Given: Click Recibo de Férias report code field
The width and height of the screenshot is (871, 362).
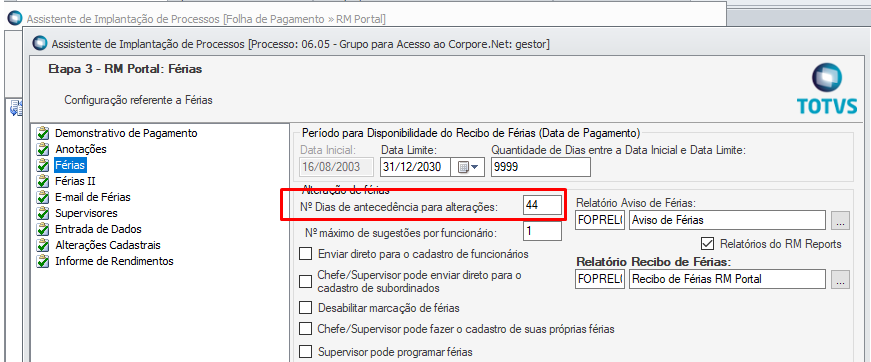Looking at the screenshot, I should [600, 279].
